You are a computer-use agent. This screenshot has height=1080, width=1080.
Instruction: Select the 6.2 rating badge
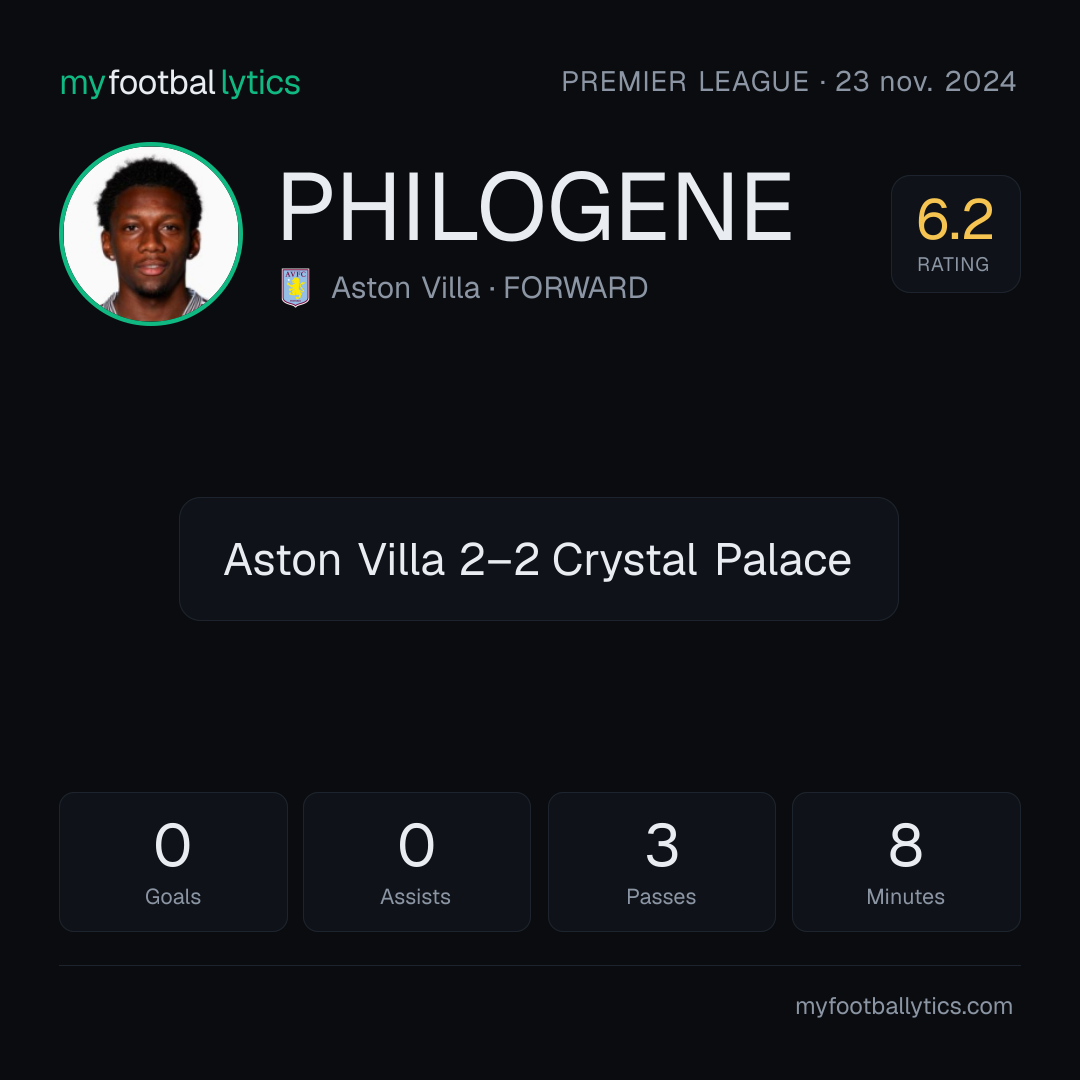(x=955, y=233)
